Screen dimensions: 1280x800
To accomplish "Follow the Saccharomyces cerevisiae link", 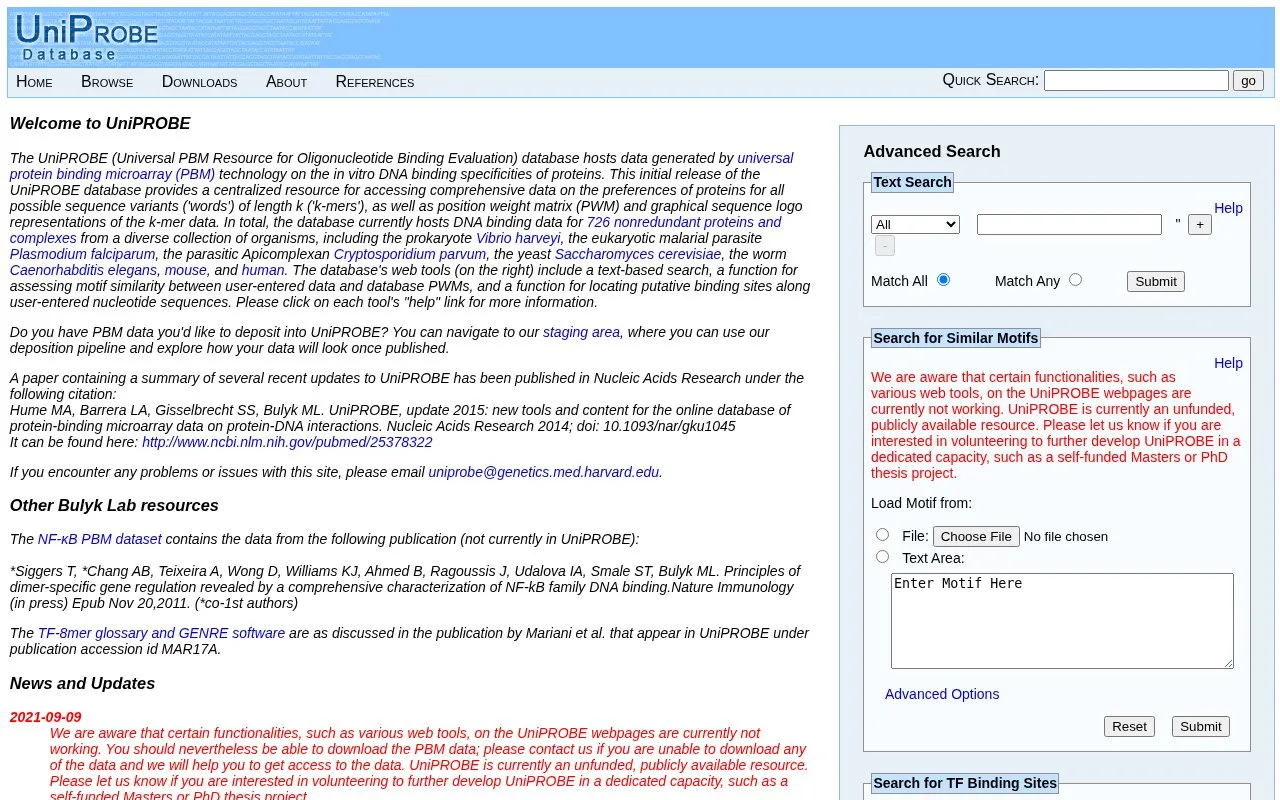I will click(638, 254).
